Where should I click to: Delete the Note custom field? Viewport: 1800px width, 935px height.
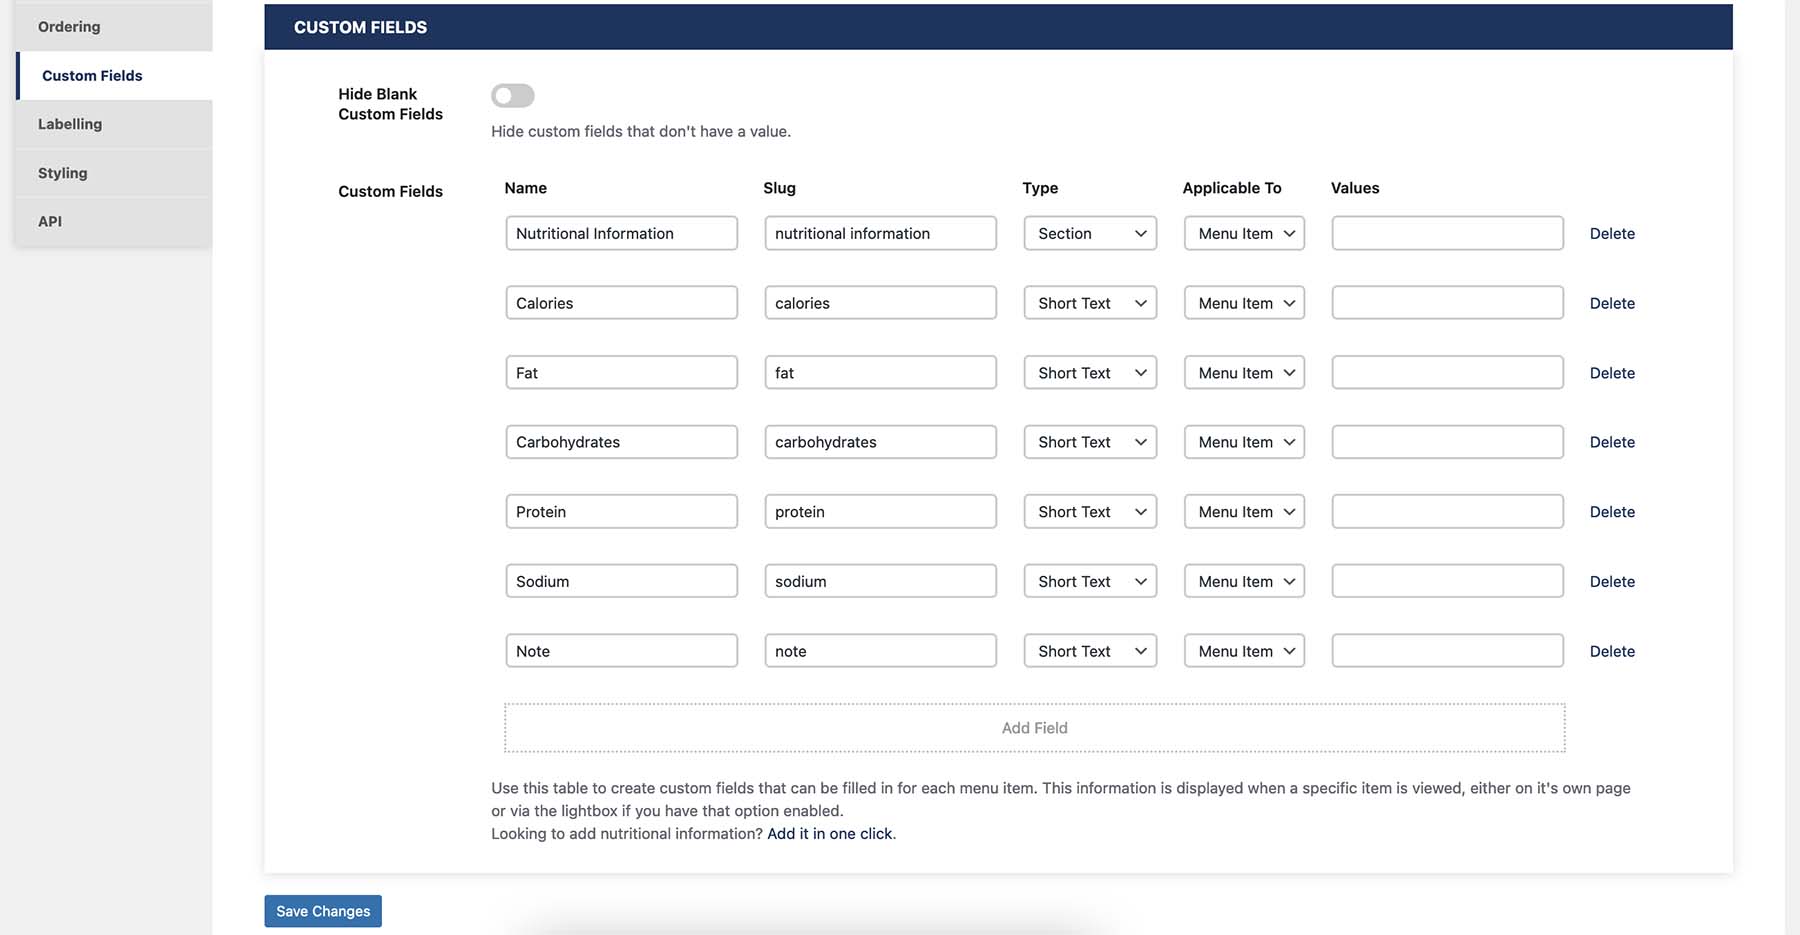tap(1611, 650)
